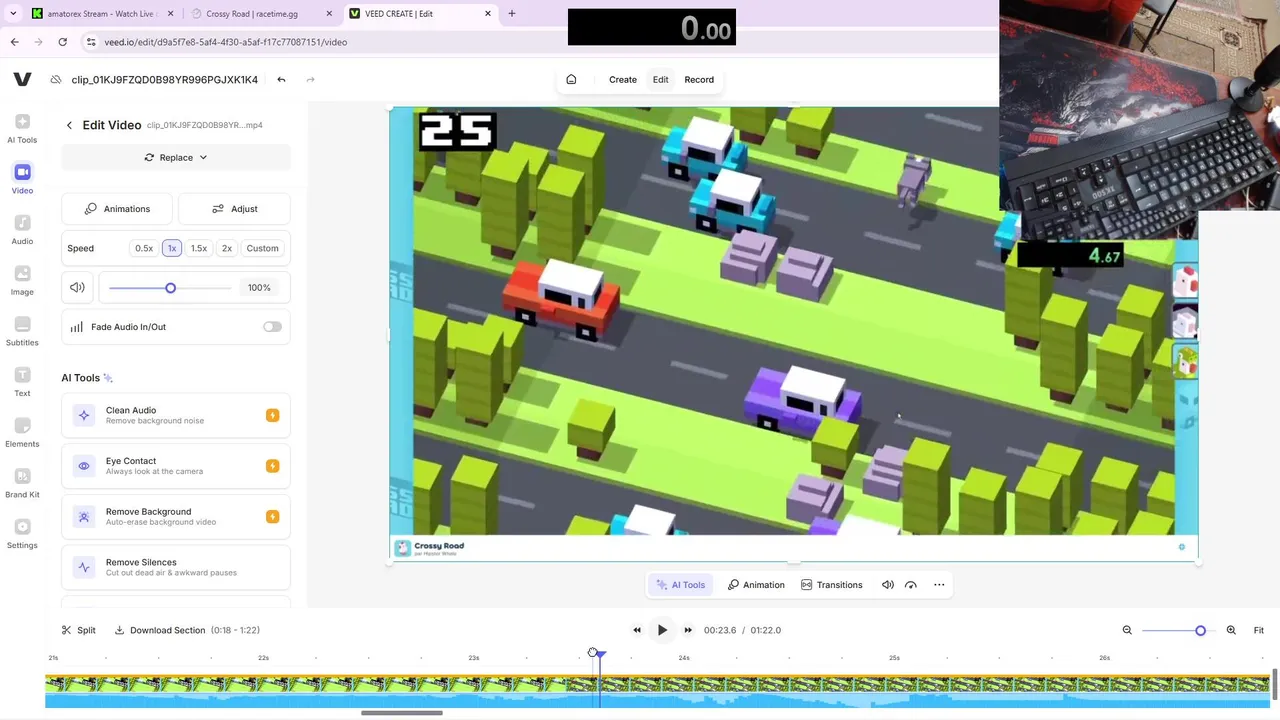Image resolution: width=1280 pixels, height=720 pixels.
Task: Open the Subtitles sidebar section
Action: pyautogui.click(x=22, y=331)
